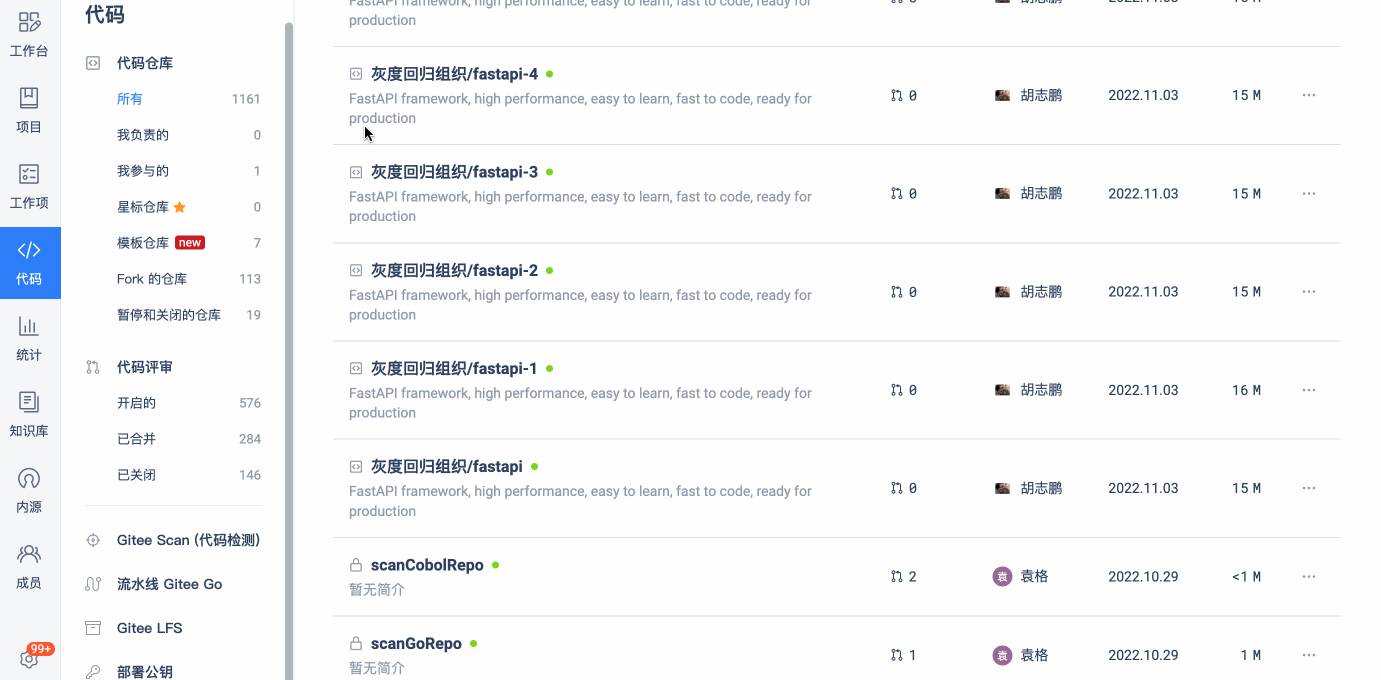Open more options for scanCobolRepo row

[x=1309, y=576]
